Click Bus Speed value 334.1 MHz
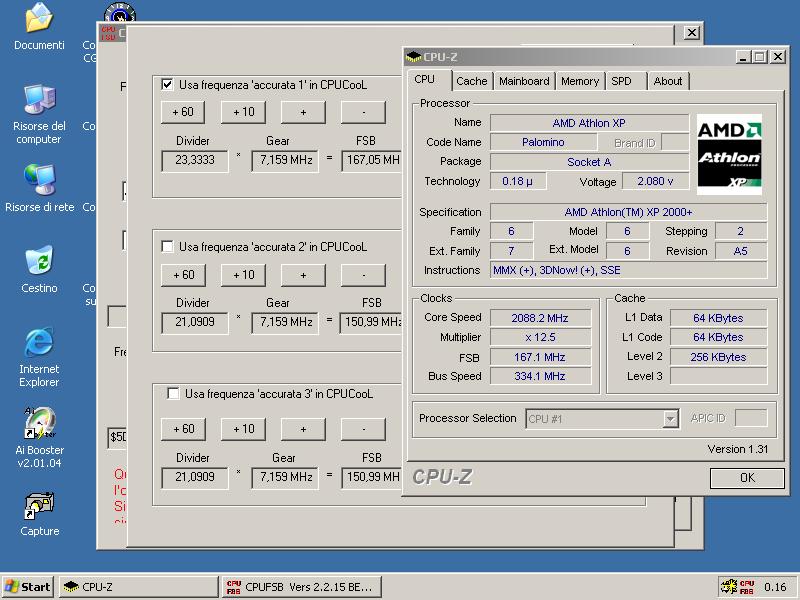Screen dimensions: 800x600 (x=540, y=376)
